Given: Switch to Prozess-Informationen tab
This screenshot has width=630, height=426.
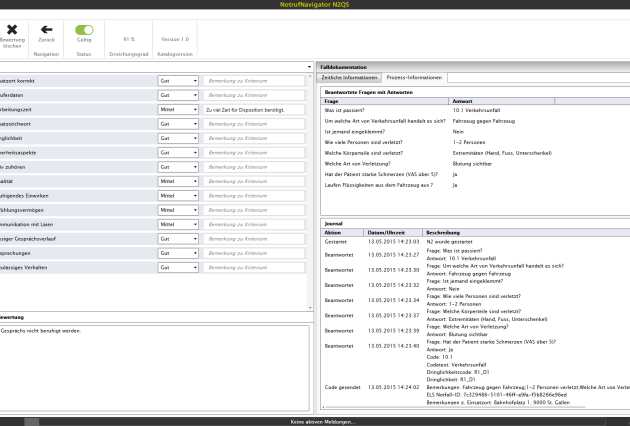Looking at the screenshot, I should 414,78.
